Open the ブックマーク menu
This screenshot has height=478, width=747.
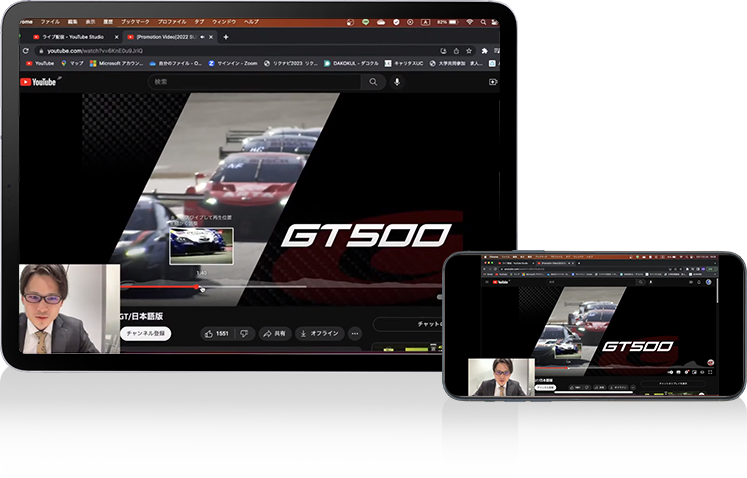[135, 22]
